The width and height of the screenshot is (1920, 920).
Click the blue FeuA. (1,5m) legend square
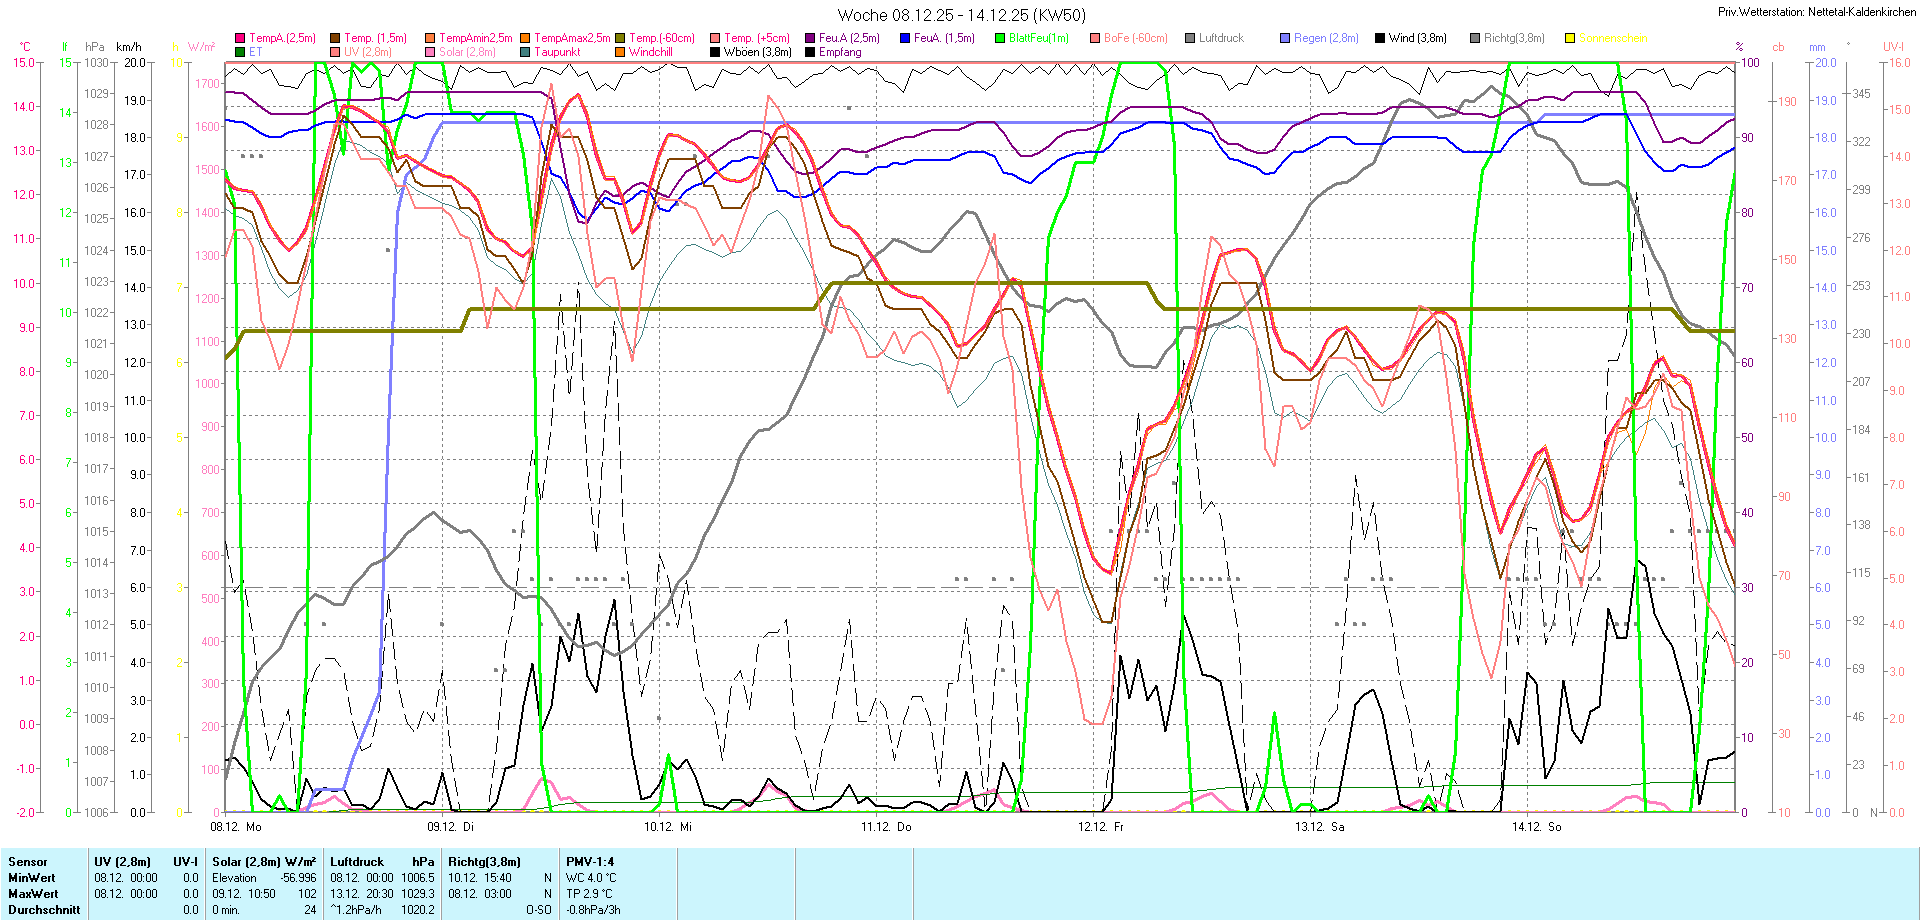[905, 38]
